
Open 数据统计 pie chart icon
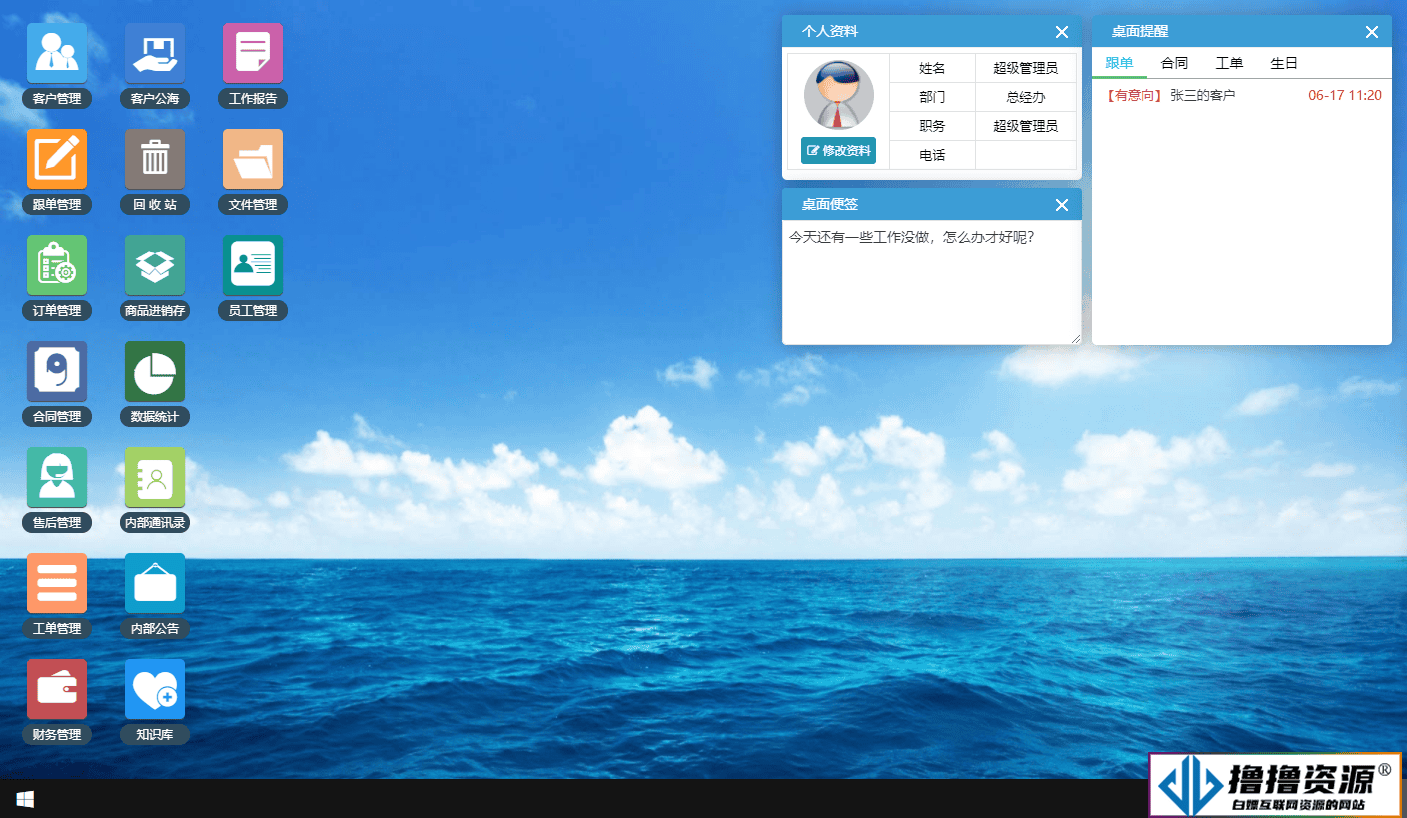tap(155, 371)
